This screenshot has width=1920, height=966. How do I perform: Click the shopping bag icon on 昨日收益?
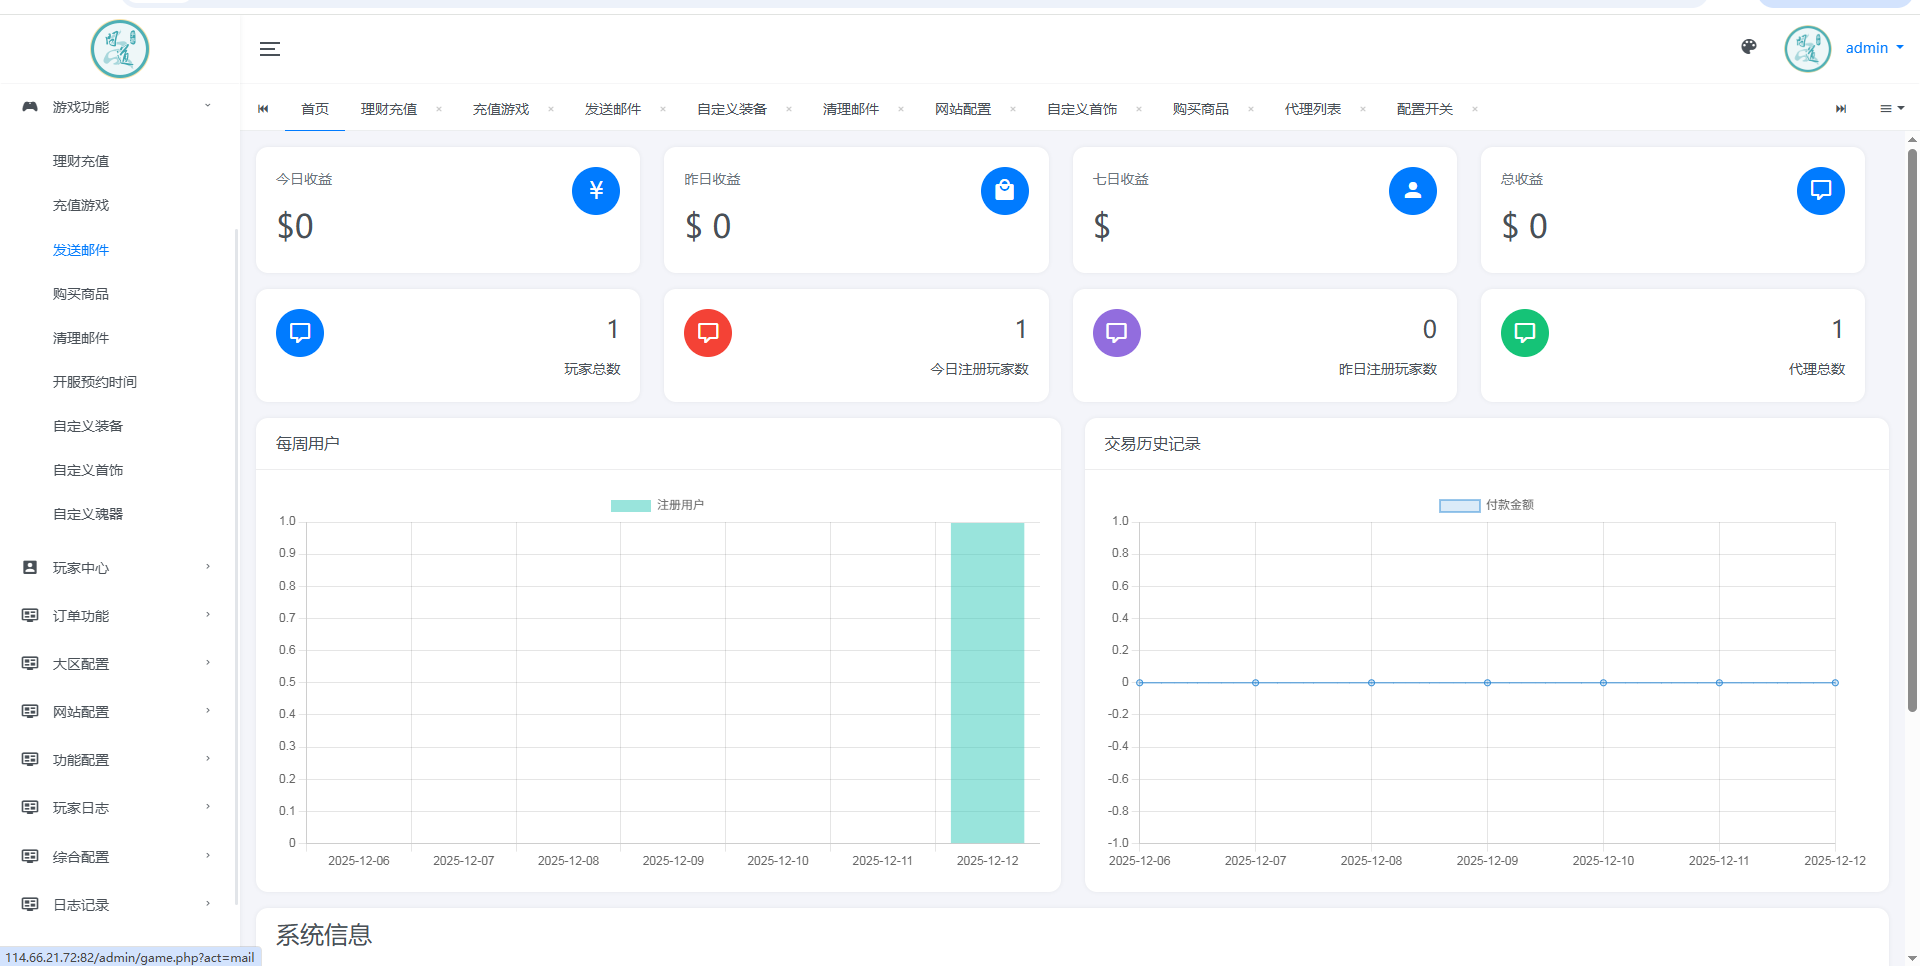pyautogui.click(x=1004, y=191)
